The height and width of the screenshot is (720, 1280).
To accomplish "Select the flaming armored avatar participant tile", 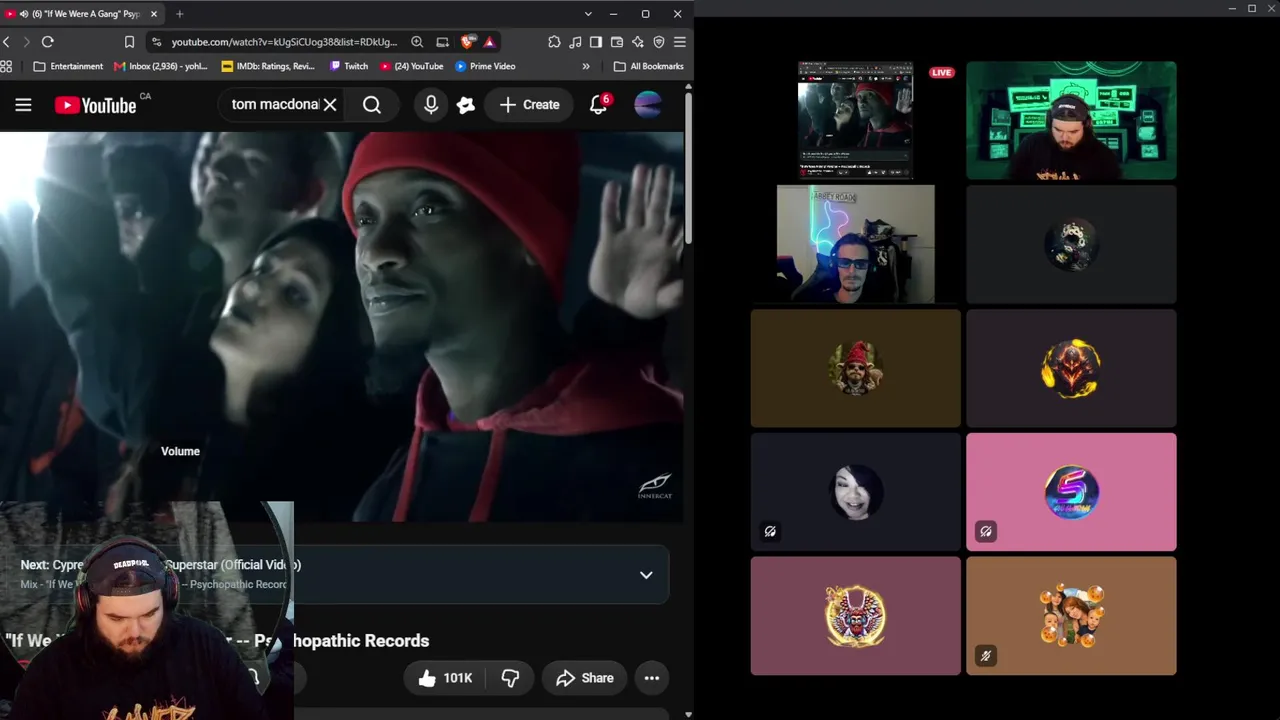I will [1071, 368].
